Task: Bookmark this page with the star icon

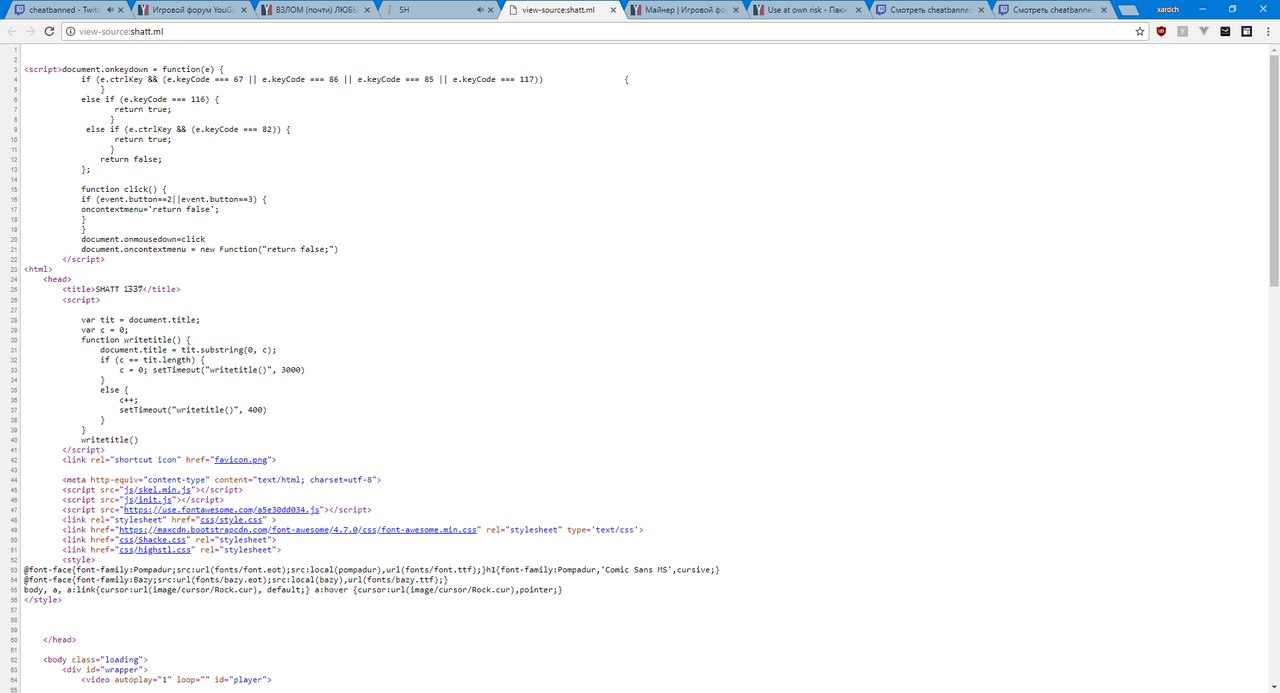Action: coord(1139,31)
